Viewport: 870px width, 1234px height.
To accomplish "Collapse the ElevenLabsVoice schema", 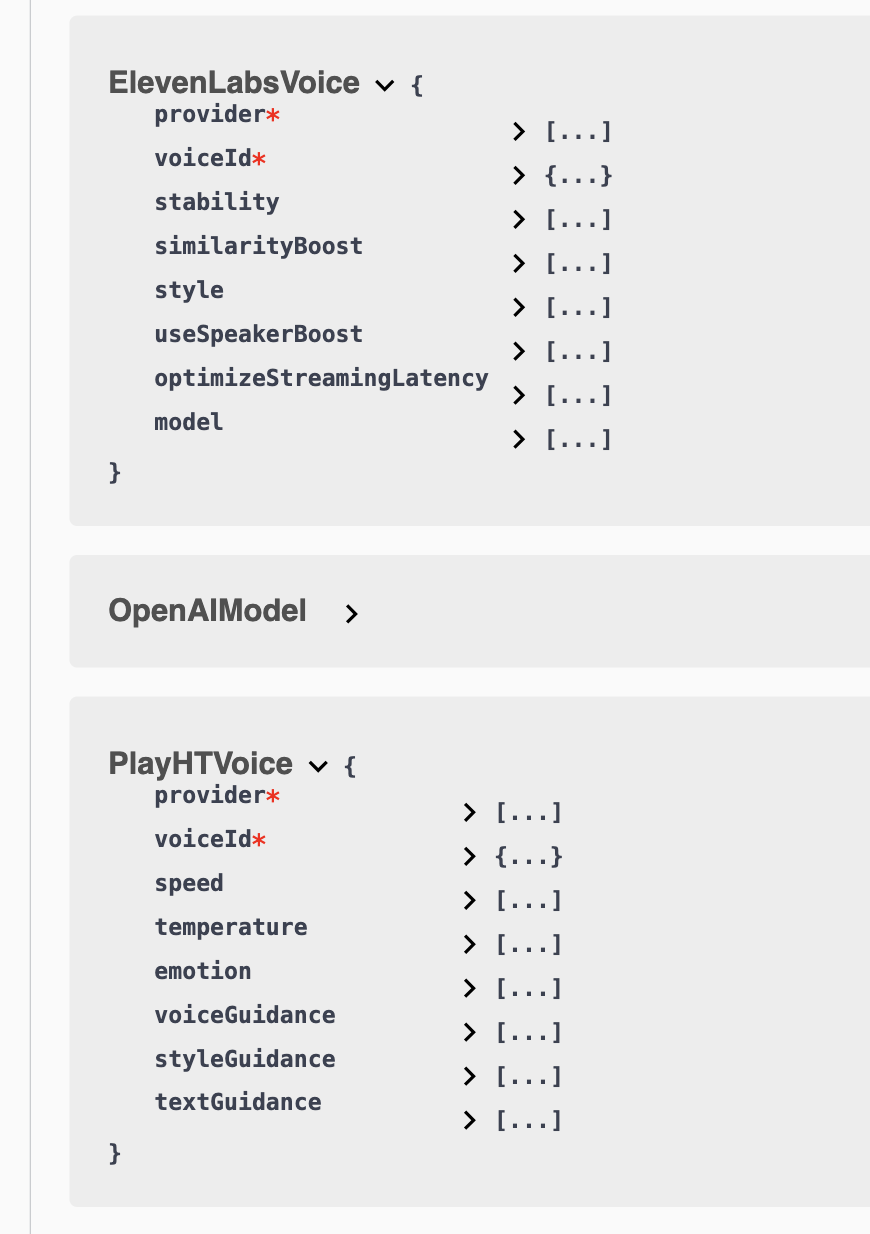I will click(384, 85).
